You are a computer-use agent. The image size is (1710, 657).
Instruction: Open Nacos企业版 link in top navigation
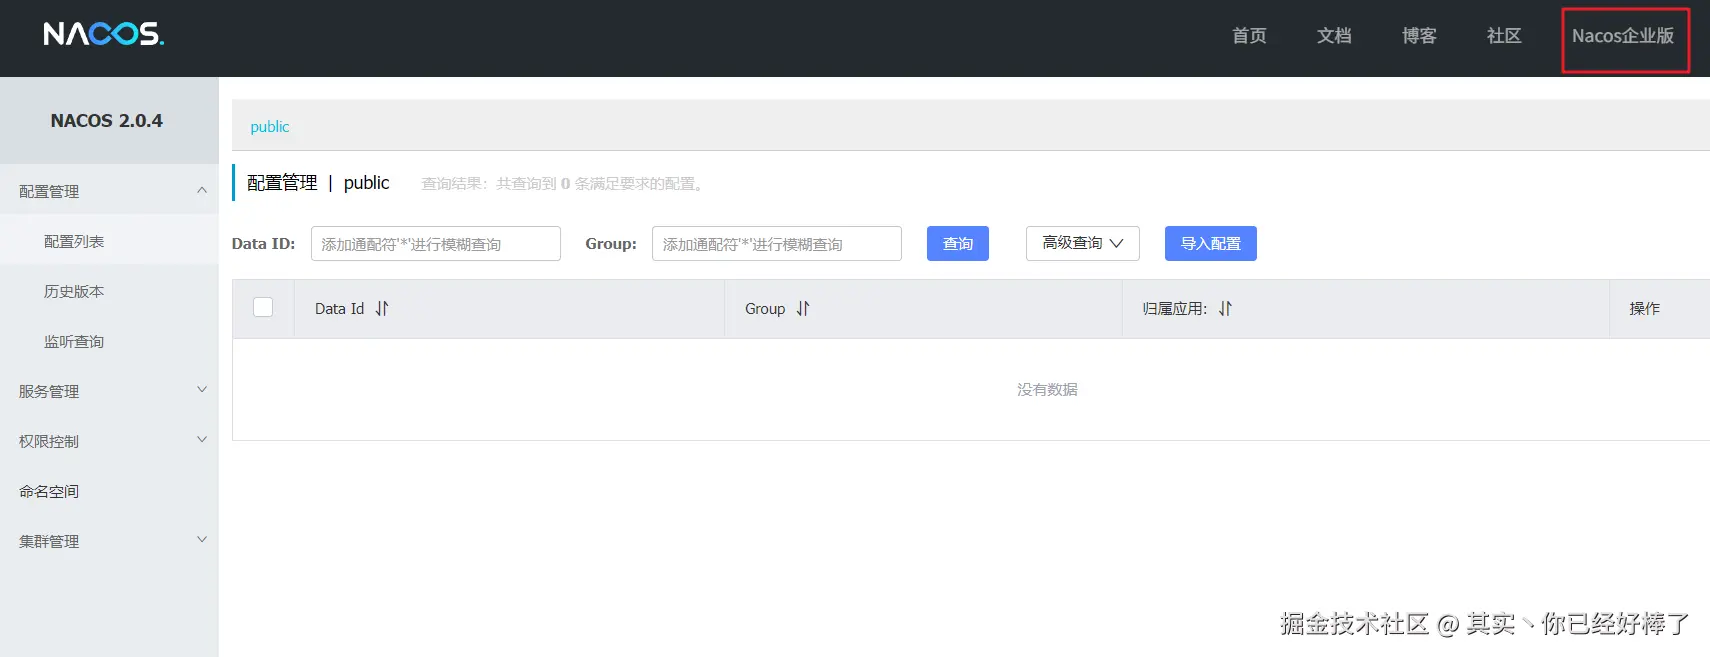1622,36
